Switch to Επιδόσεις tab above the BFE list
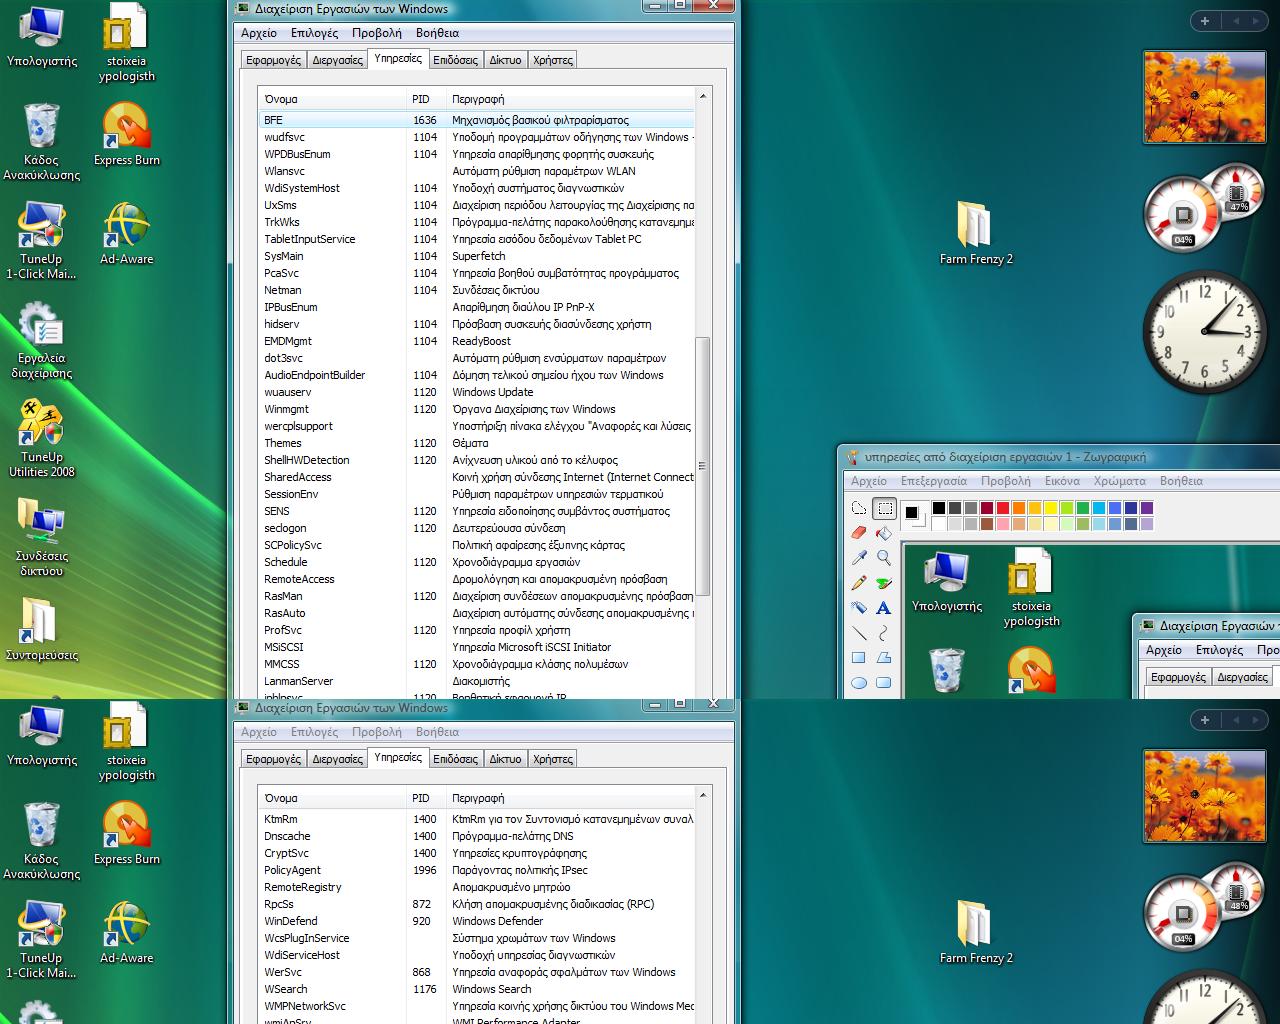This screenshot has width=1280, height=1024. click(455, 60)
